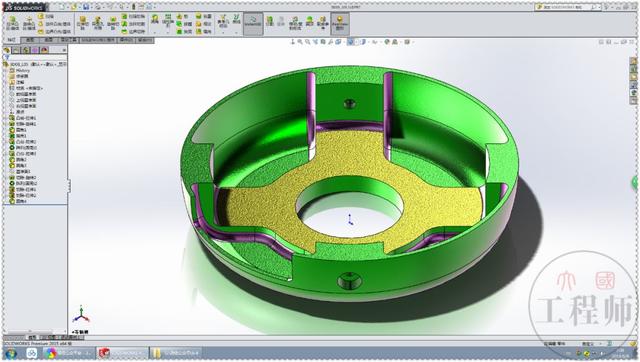Click the Windows Start button

coord(11,353)
